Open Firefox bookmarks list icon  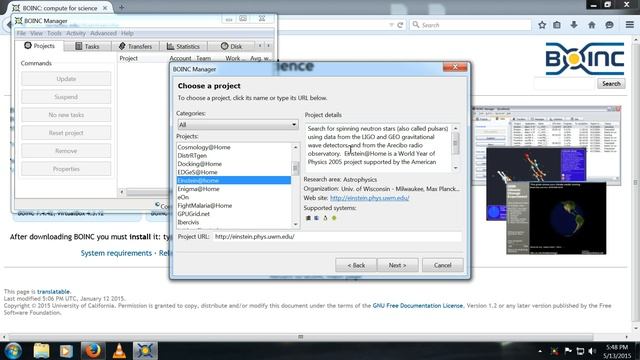557,25
